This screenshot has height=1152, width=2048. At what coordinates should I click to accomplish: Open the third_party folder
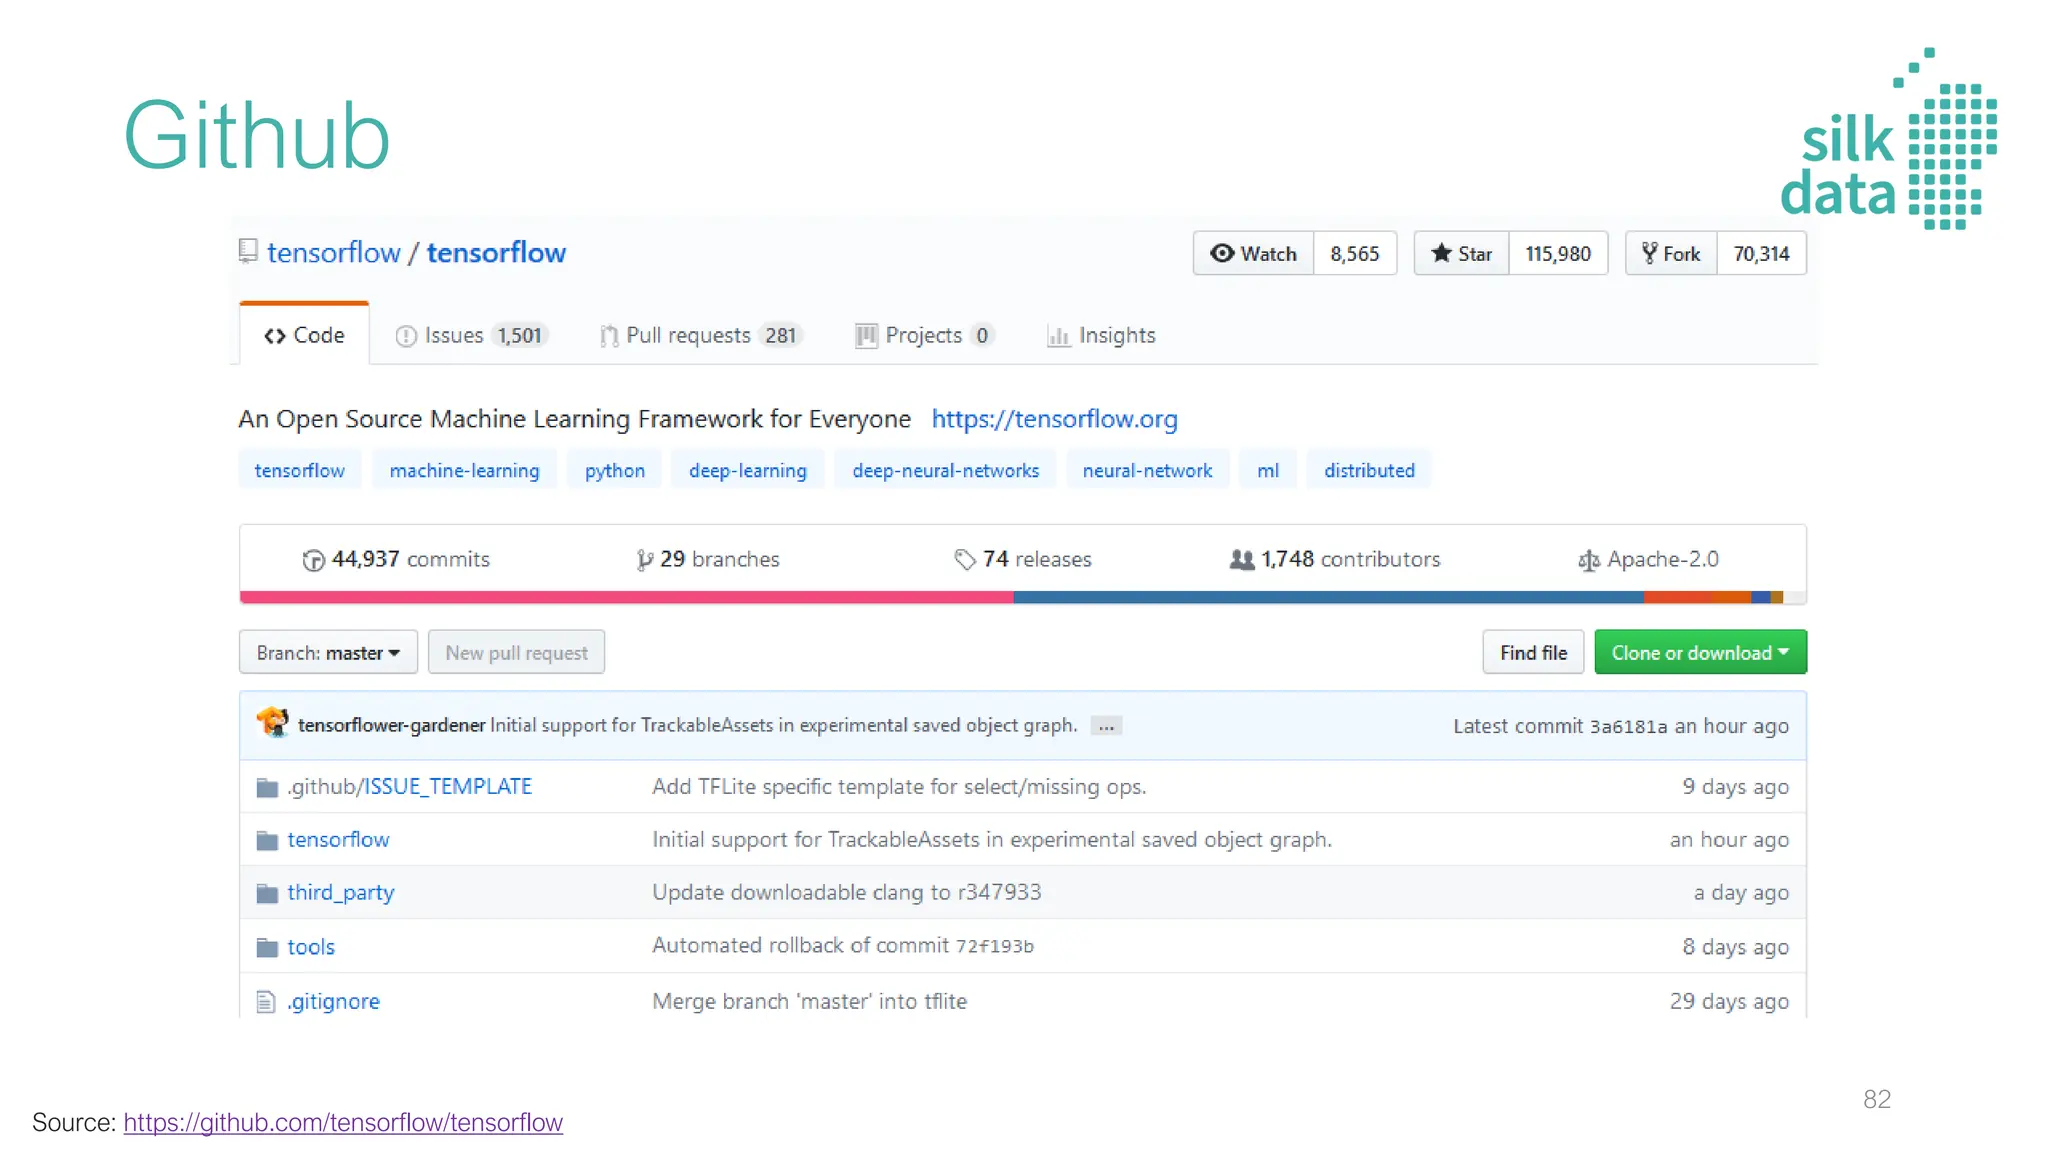point(341,892)
